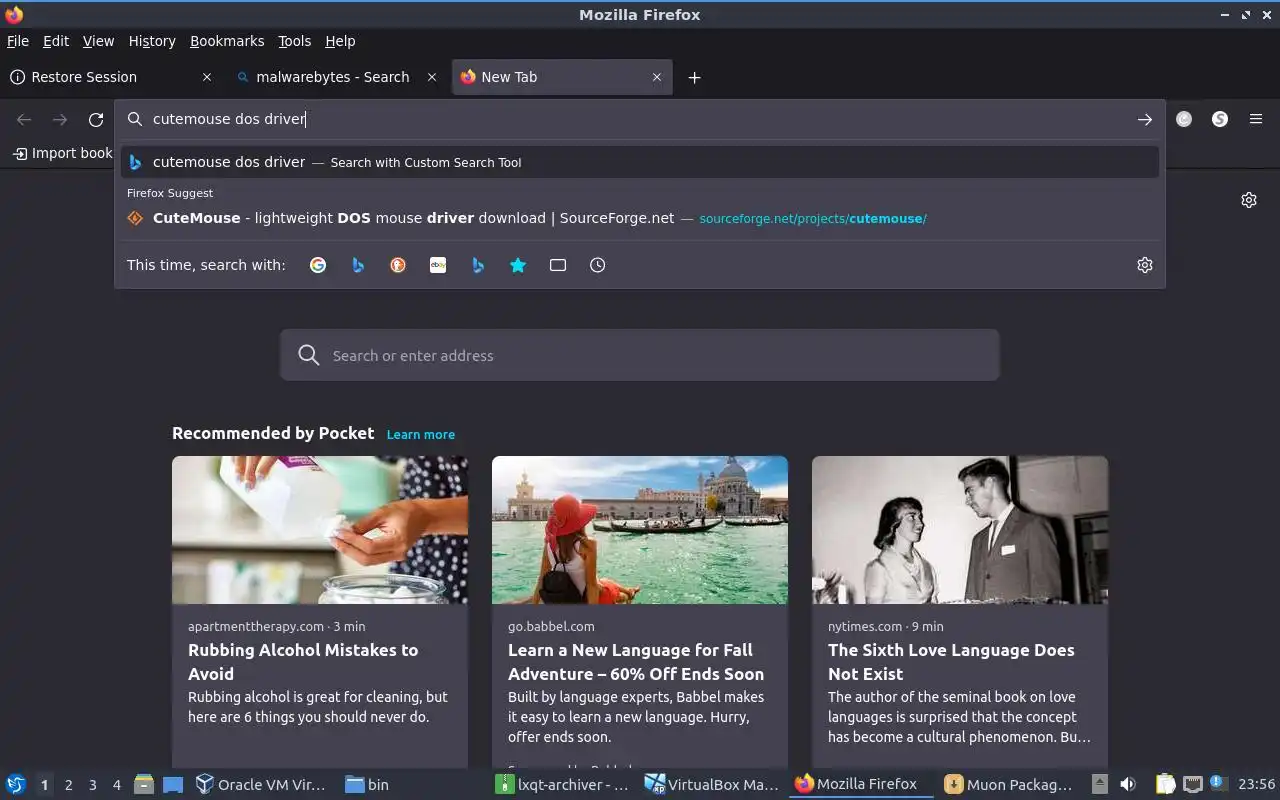
Task: Open the History menu
Action: tap(152, 41)
